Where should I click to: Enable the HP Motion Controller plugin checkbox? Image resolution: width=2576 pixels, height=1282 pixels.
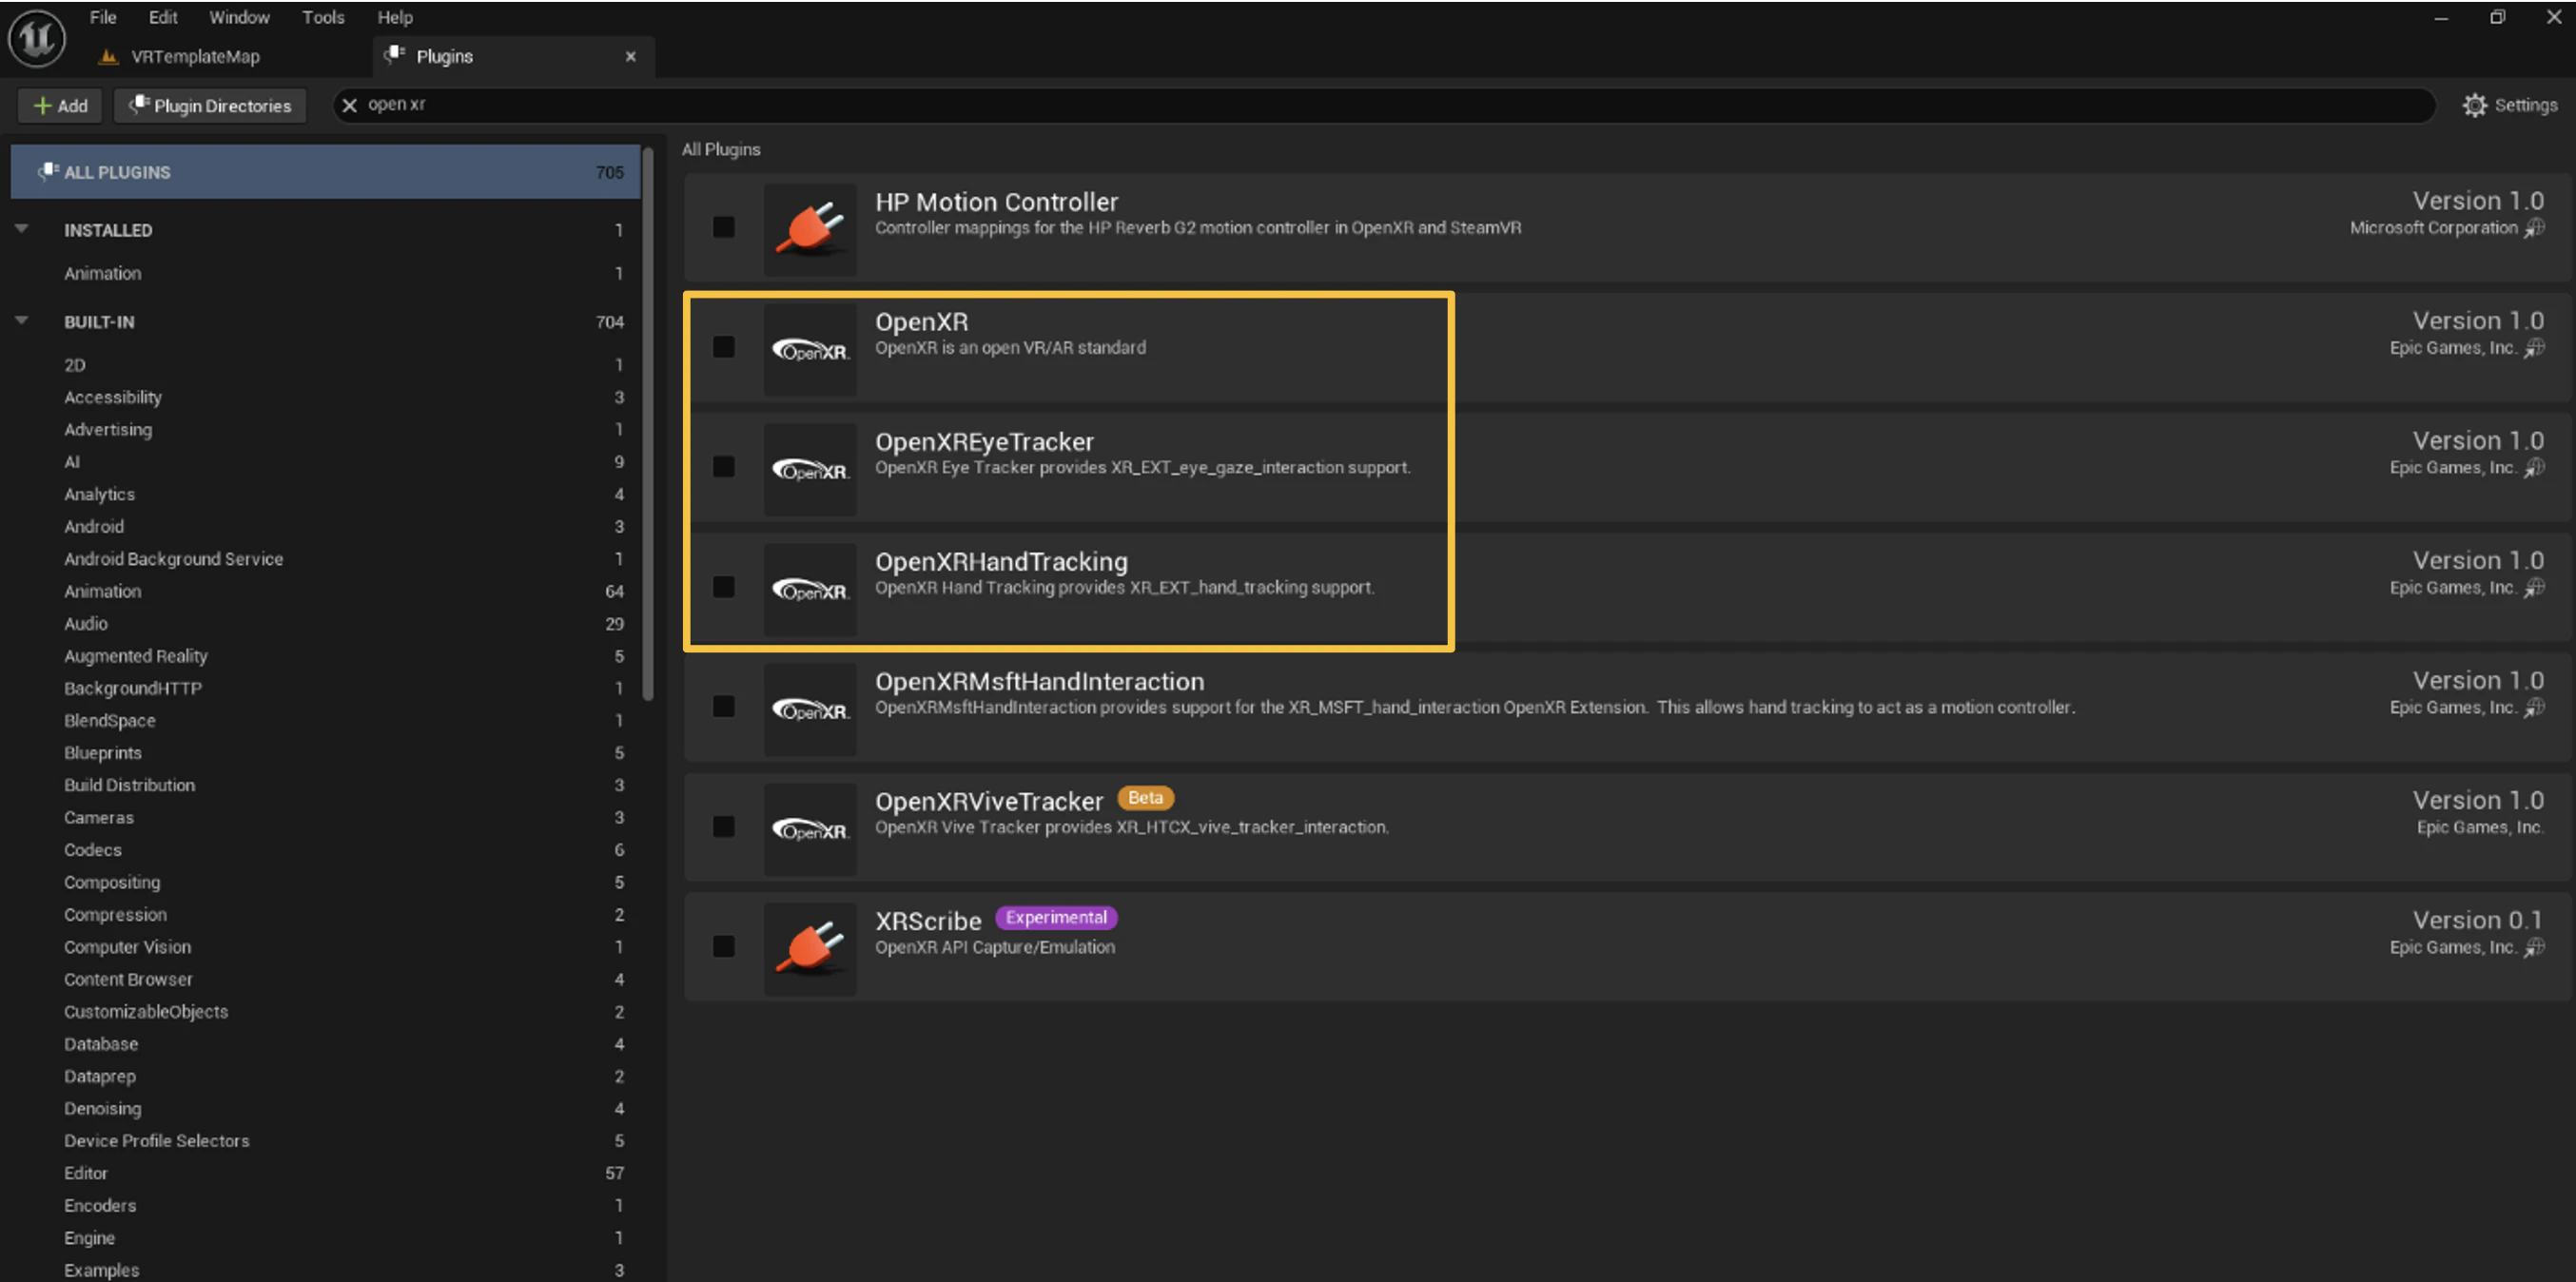pos(723,227)
